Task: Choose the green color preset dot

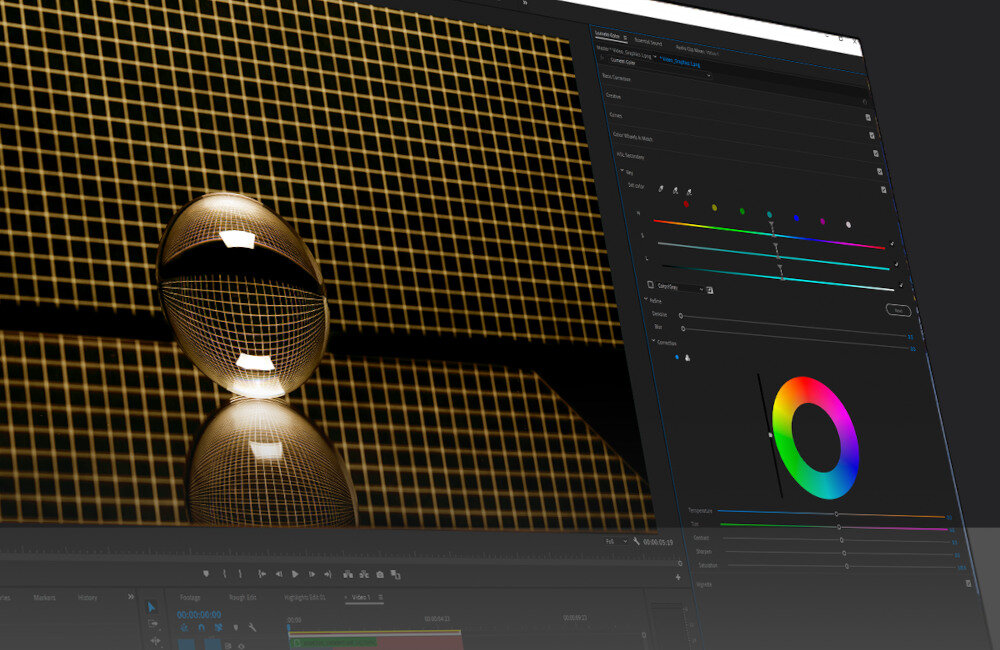Action: pos(742,211)
